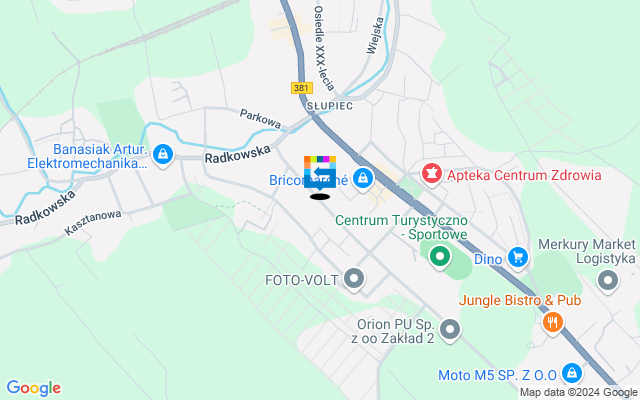Open the Google logo link

33,388
